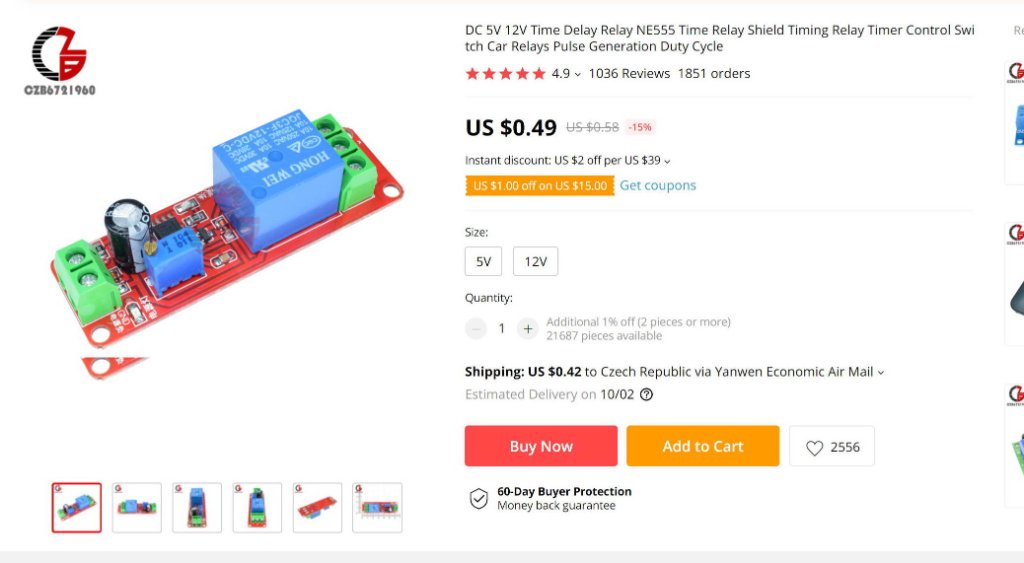Select the 5V size option
Image resolution: width=1024 pixels, height=563 pixels.
coord(483,262)
